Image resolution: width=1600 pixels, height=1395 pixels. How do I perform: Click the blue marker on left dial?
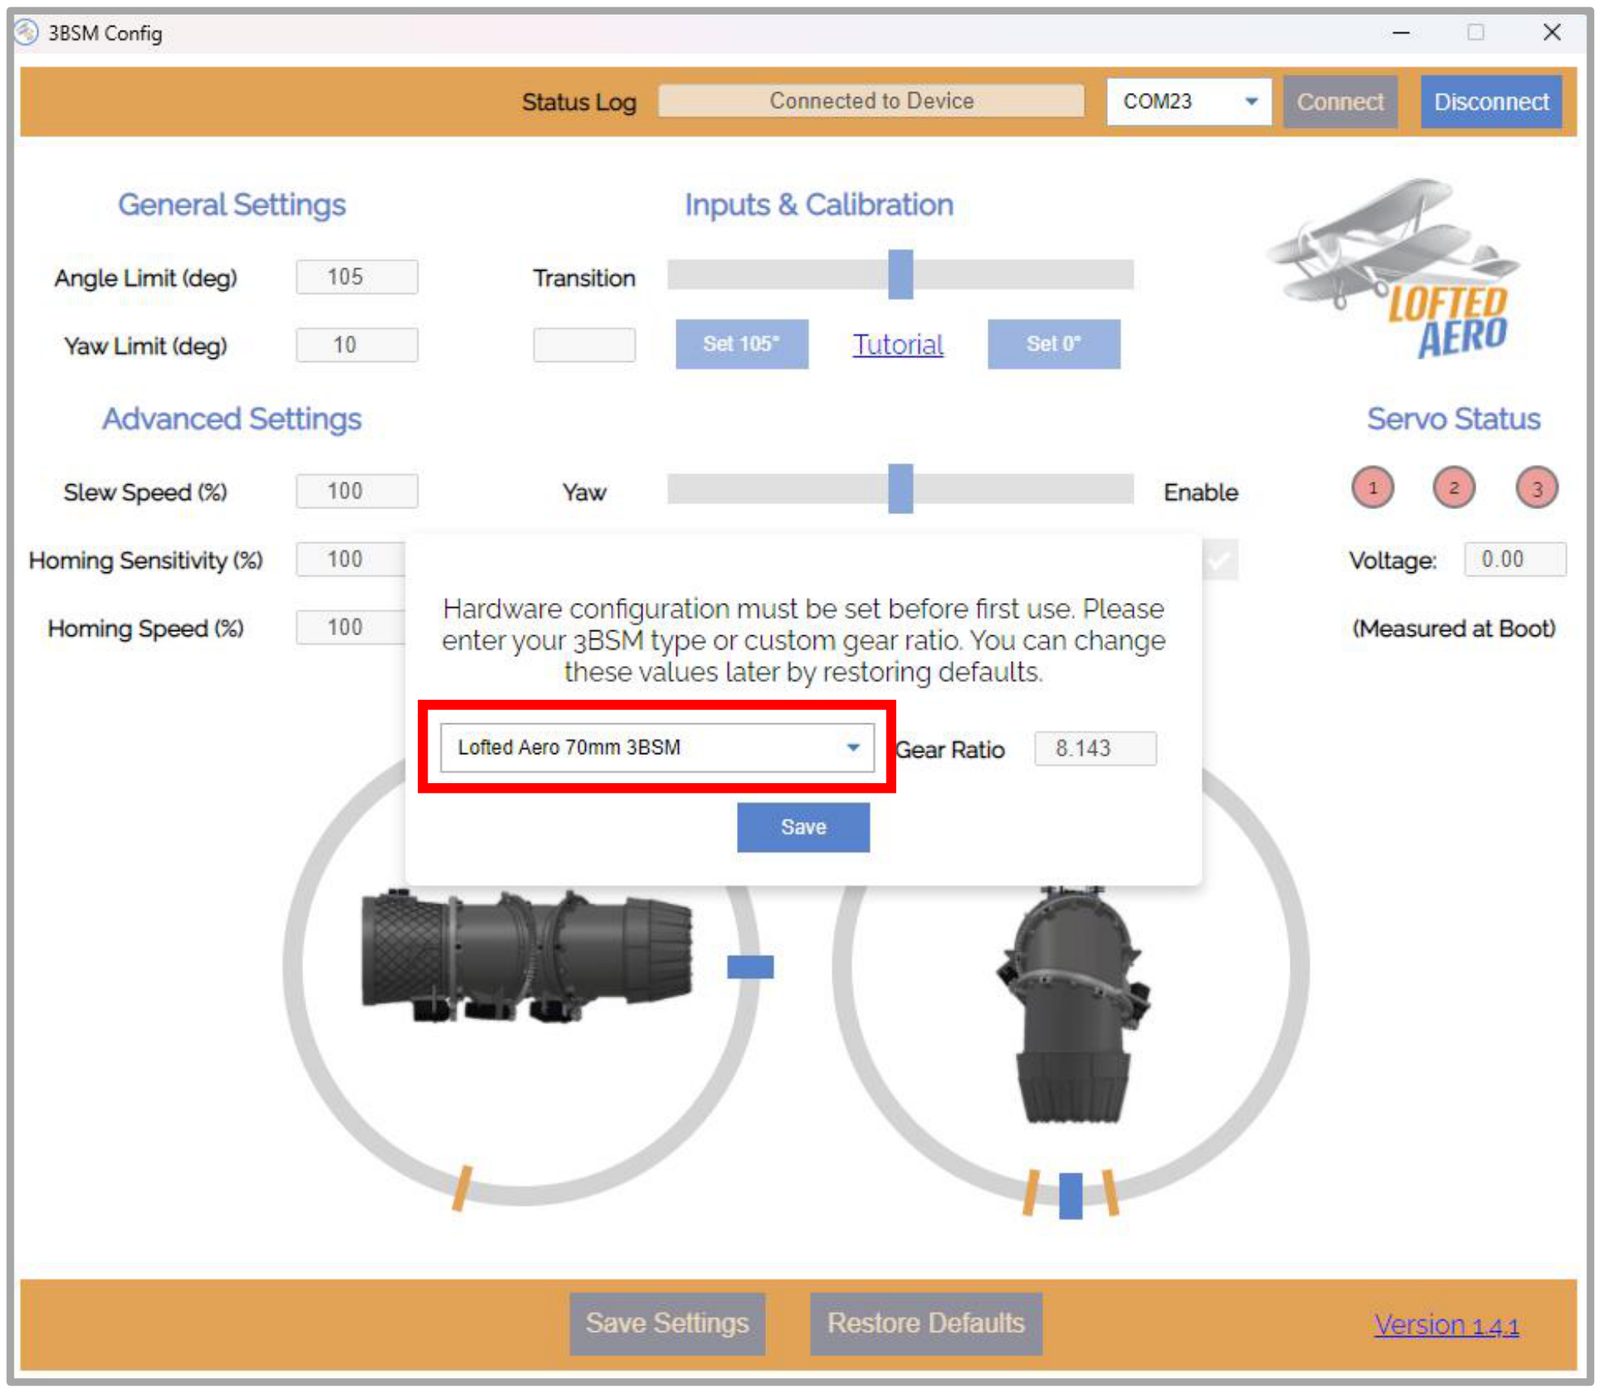pos(750,967)
